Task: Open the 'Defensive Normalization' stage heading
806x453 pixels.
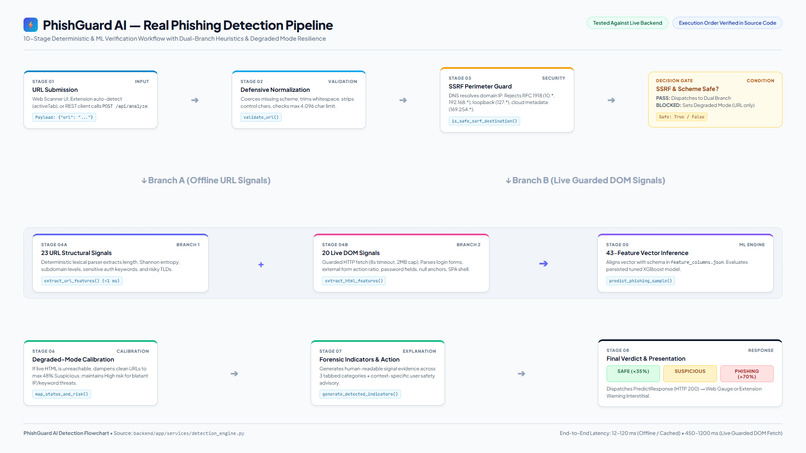Action: click(x=275, y=89)
